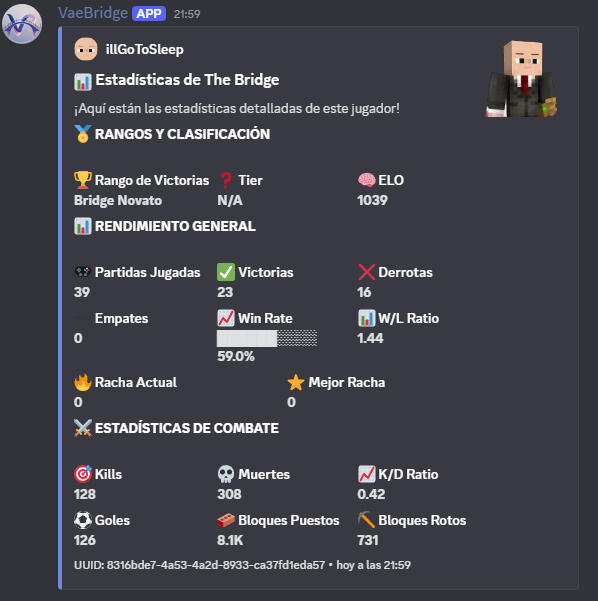Click the green checkmark Victorias icon
This screenshot has height=601, width=598.
(226, 272)
